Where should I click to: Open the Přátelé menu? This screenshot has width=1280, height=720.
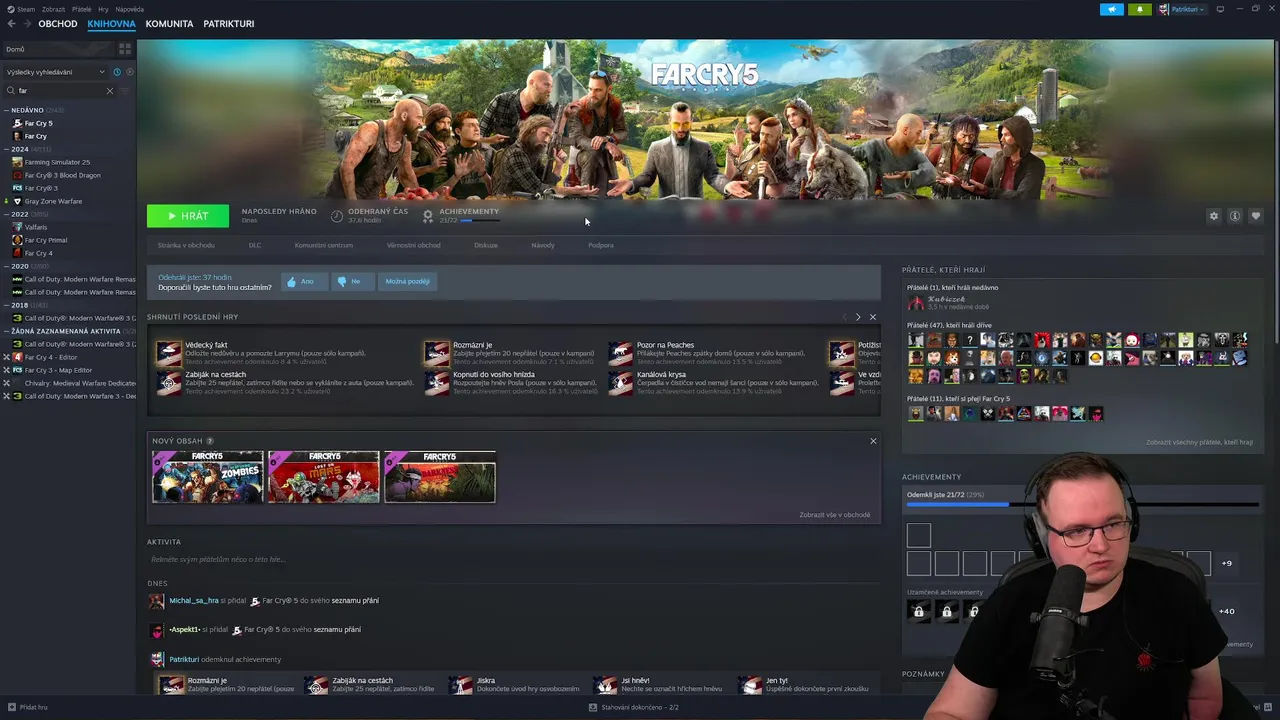(x=81, y=9)
